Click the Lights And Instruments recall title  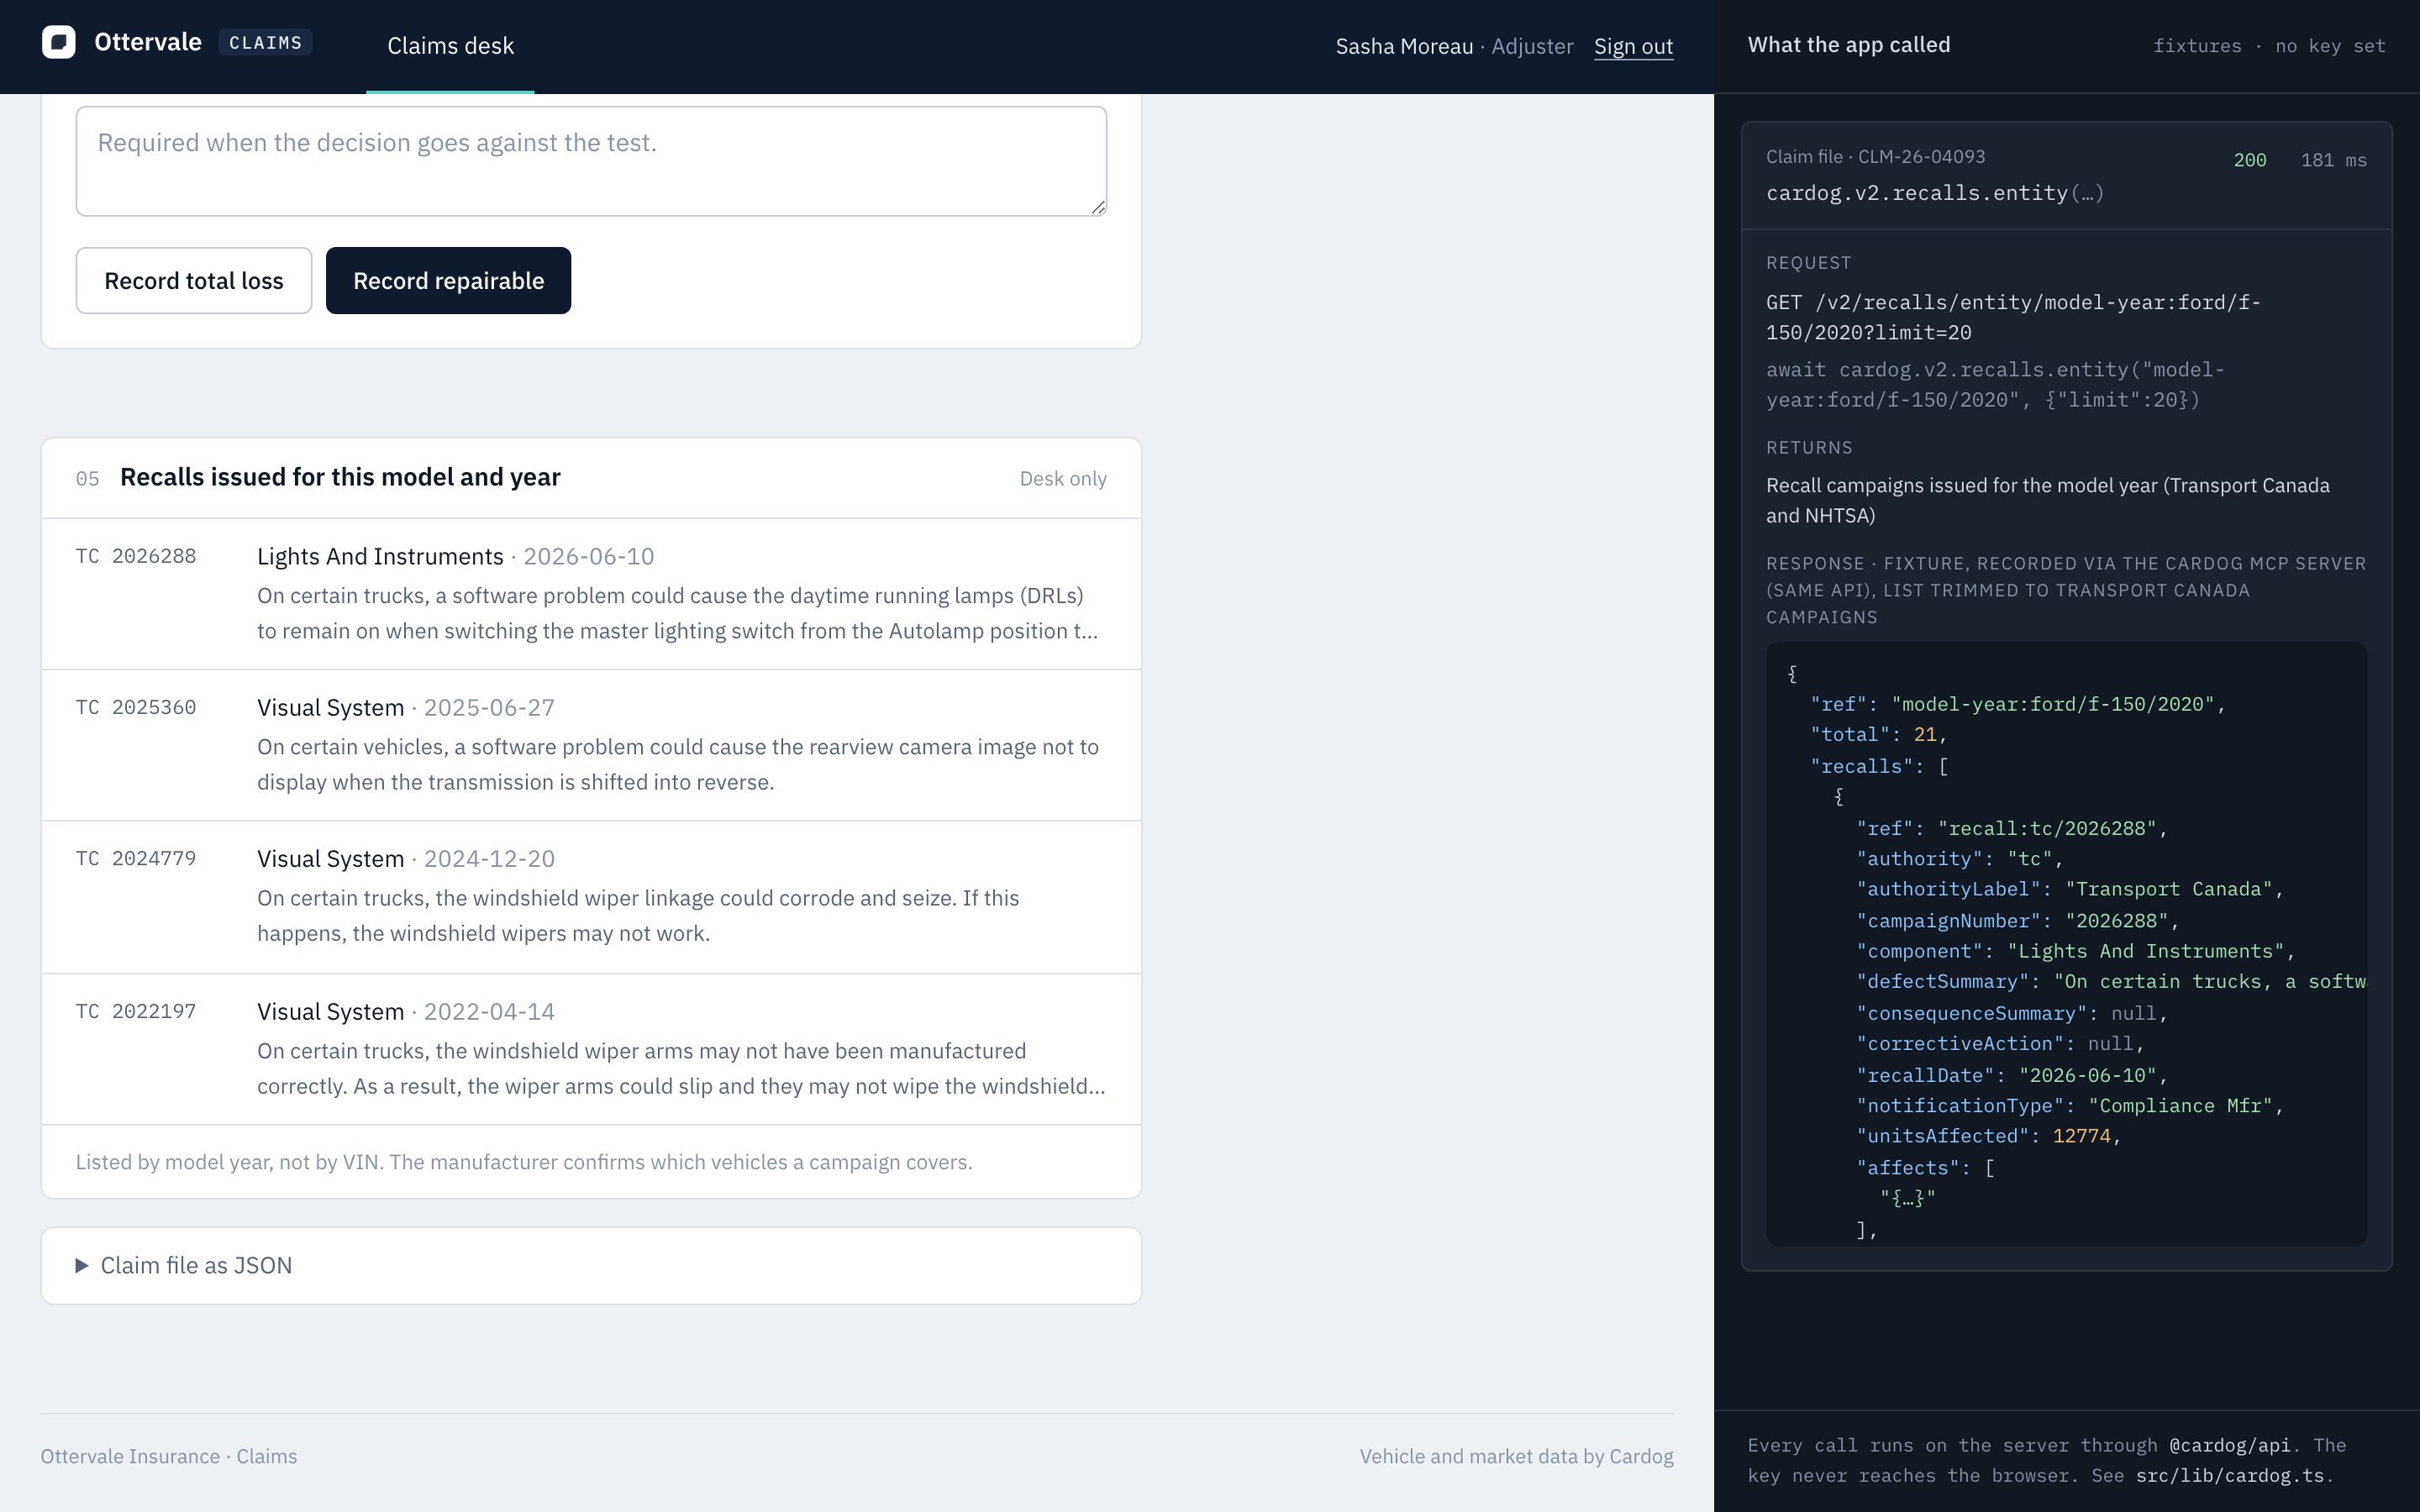pos(380,557)
